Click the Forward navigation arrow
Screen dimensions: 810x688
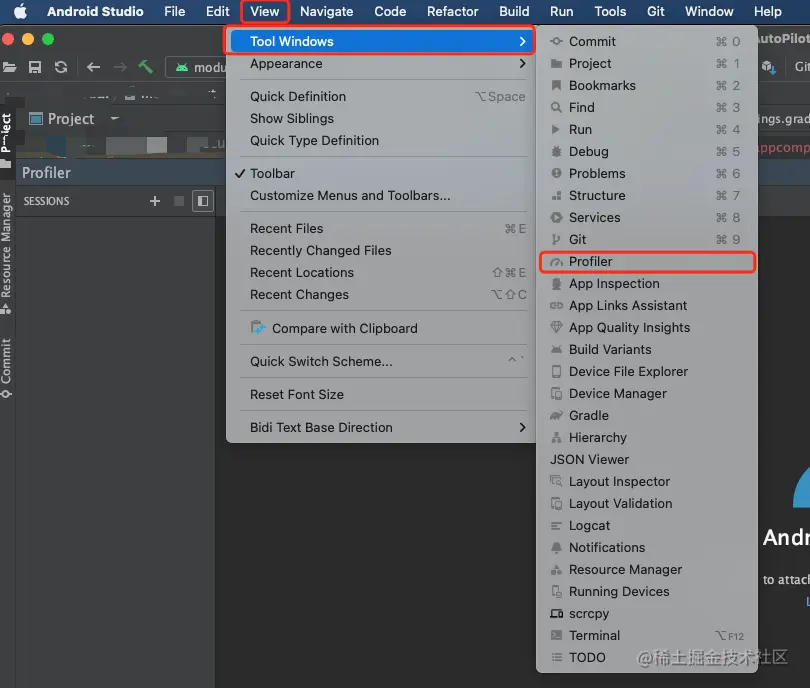120,67
